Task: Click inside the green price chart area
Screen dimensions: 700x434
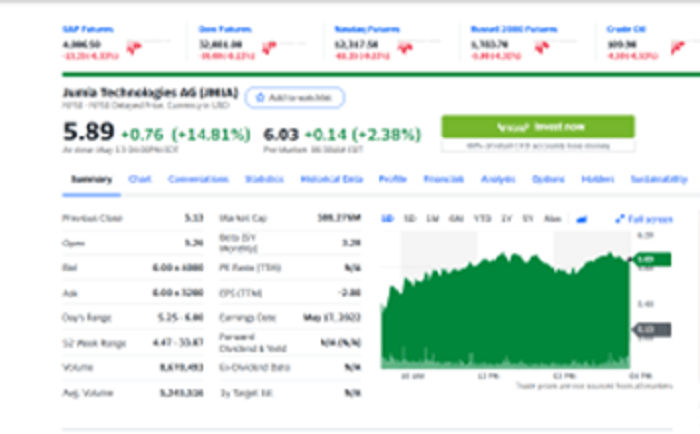Action: [500, 320]
